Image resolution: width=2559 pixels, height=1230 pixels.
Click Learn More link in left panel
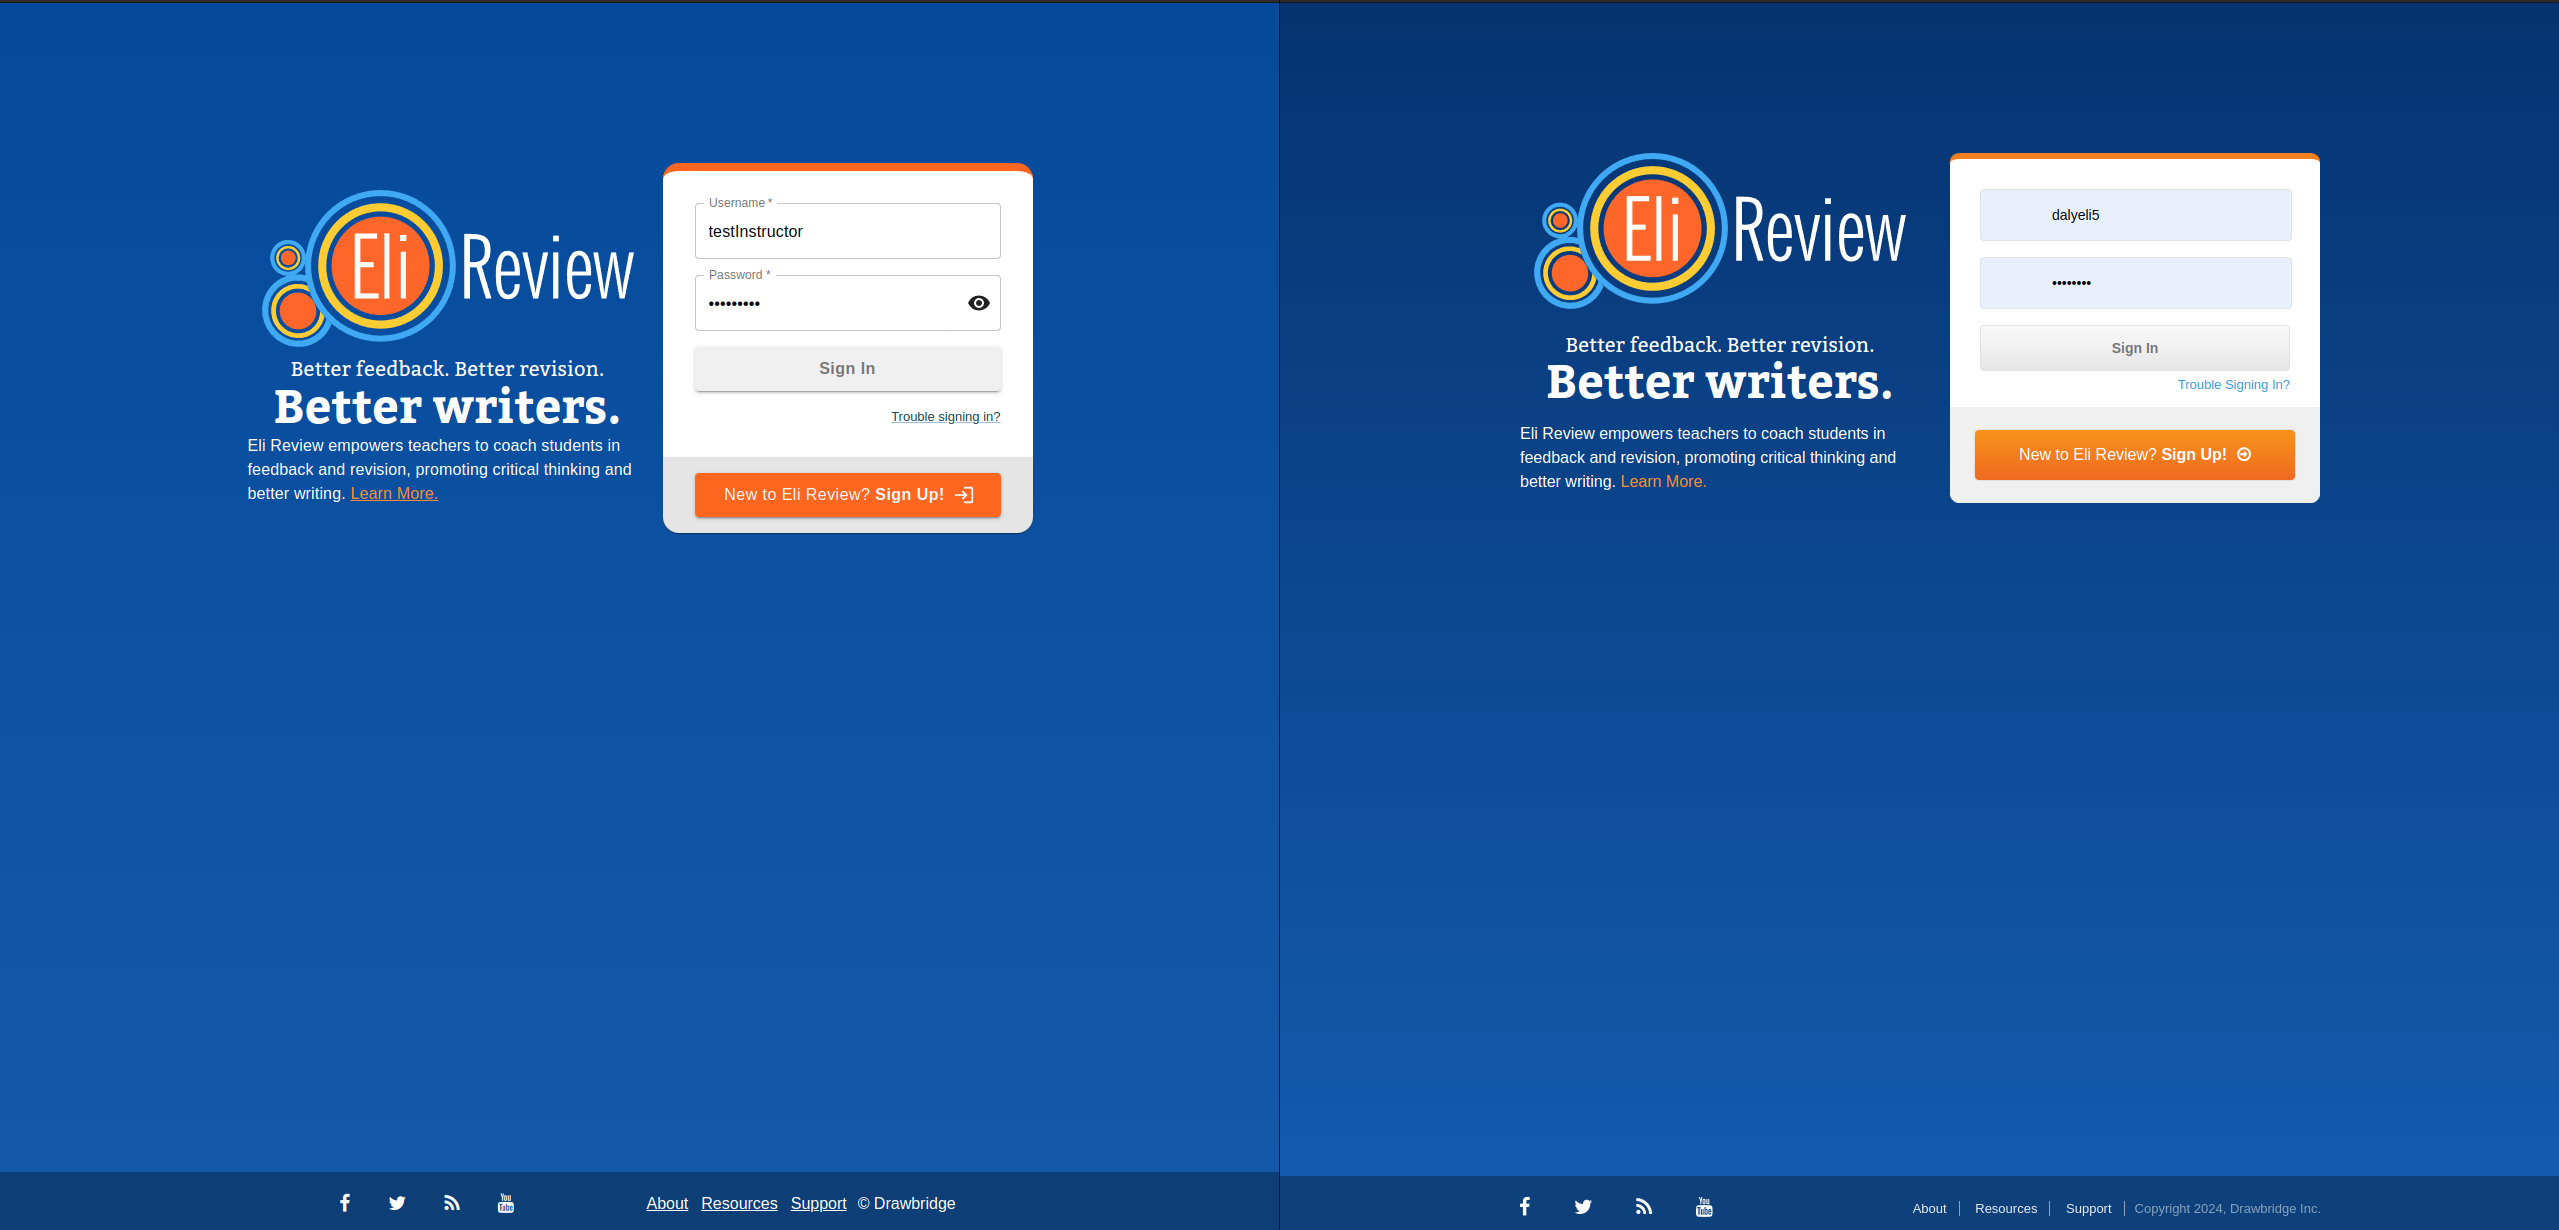click(393, 493)
